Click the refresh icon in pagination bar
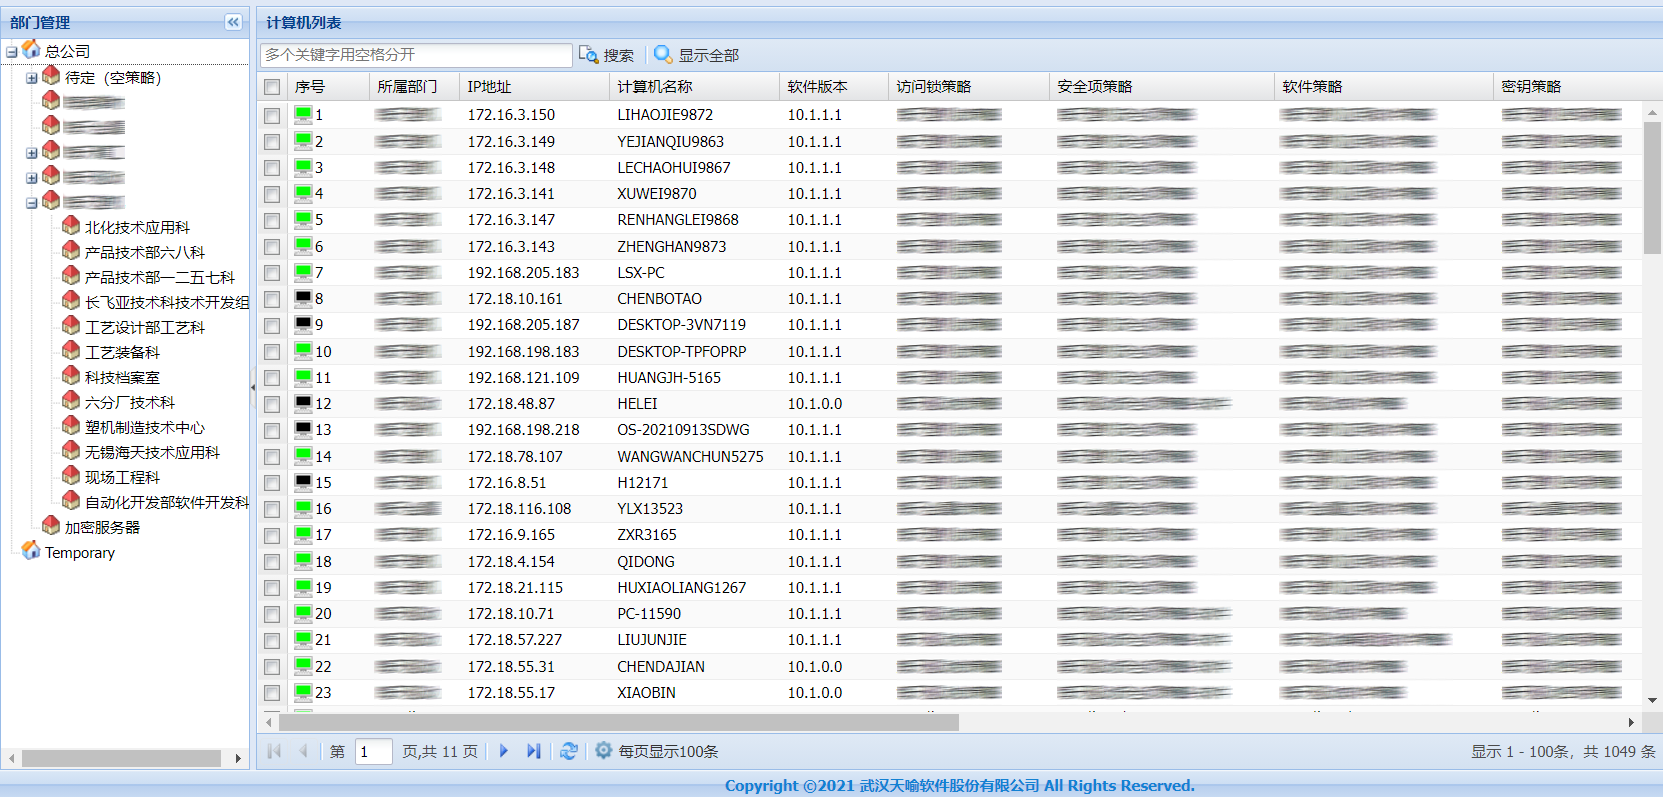This screenshot has height=797, width=1663. tap(569, 751)
